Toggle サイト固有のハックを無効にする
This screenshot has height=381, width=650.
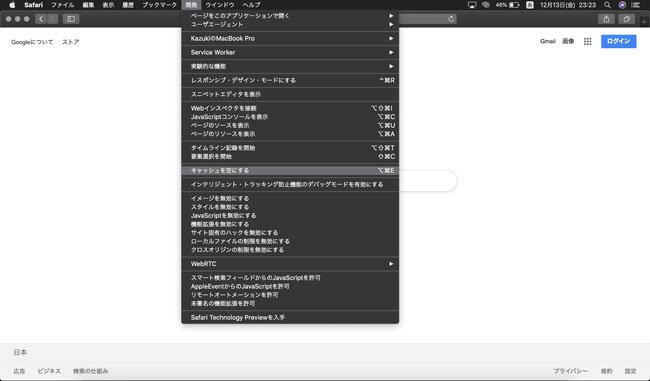pyautogui.click(x=290, y=233)
